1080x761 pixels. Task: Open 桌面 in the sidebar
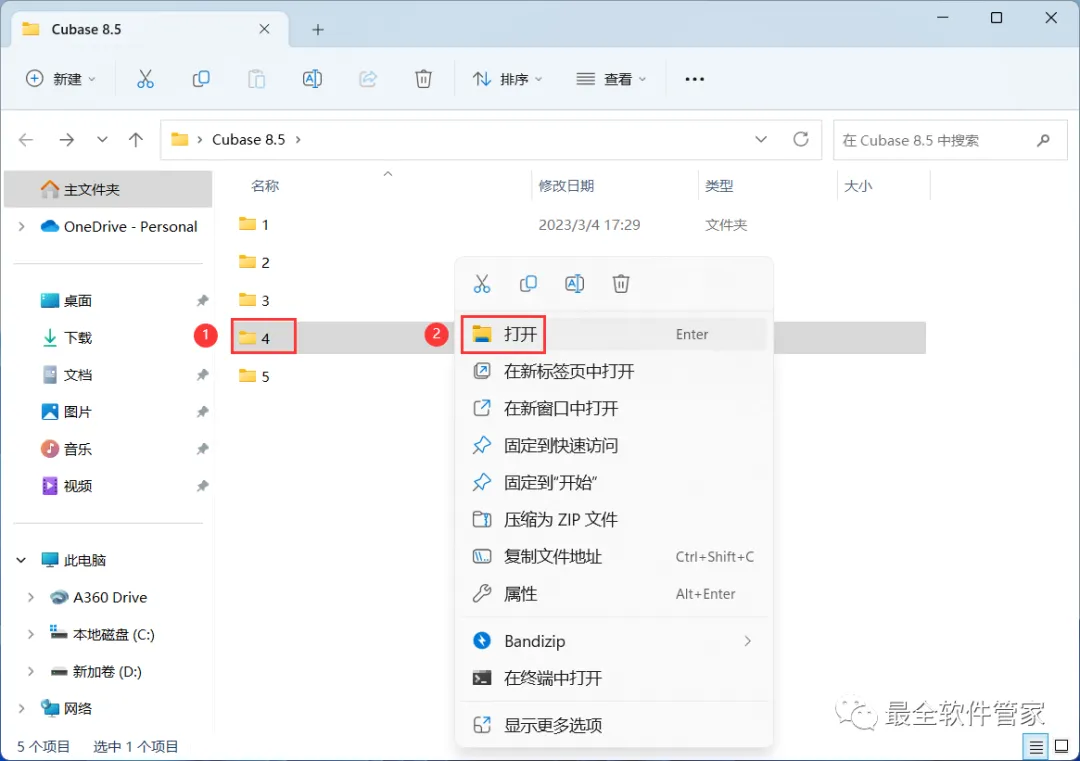point(77,301)
